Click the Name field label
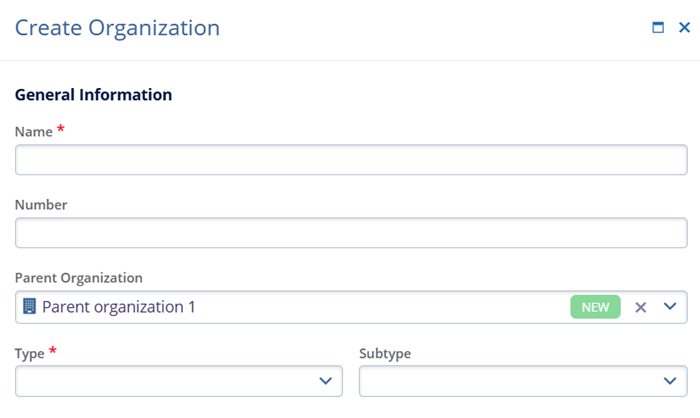This screenshot has height=418, width=700. pyautogui.click(x=33, y=131)
